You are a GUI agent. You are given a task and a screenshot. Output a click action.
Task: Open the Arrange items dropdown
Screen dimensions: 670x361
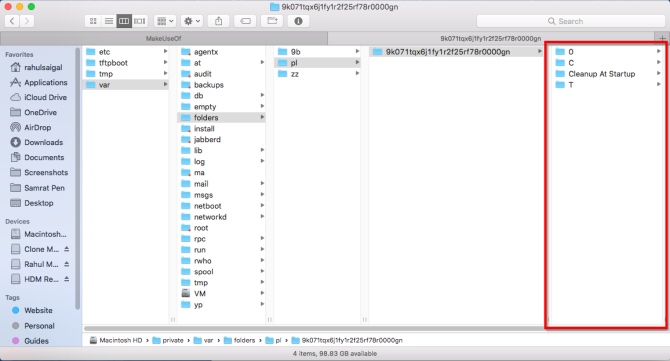pyautogui.click(x=165, y=21)
